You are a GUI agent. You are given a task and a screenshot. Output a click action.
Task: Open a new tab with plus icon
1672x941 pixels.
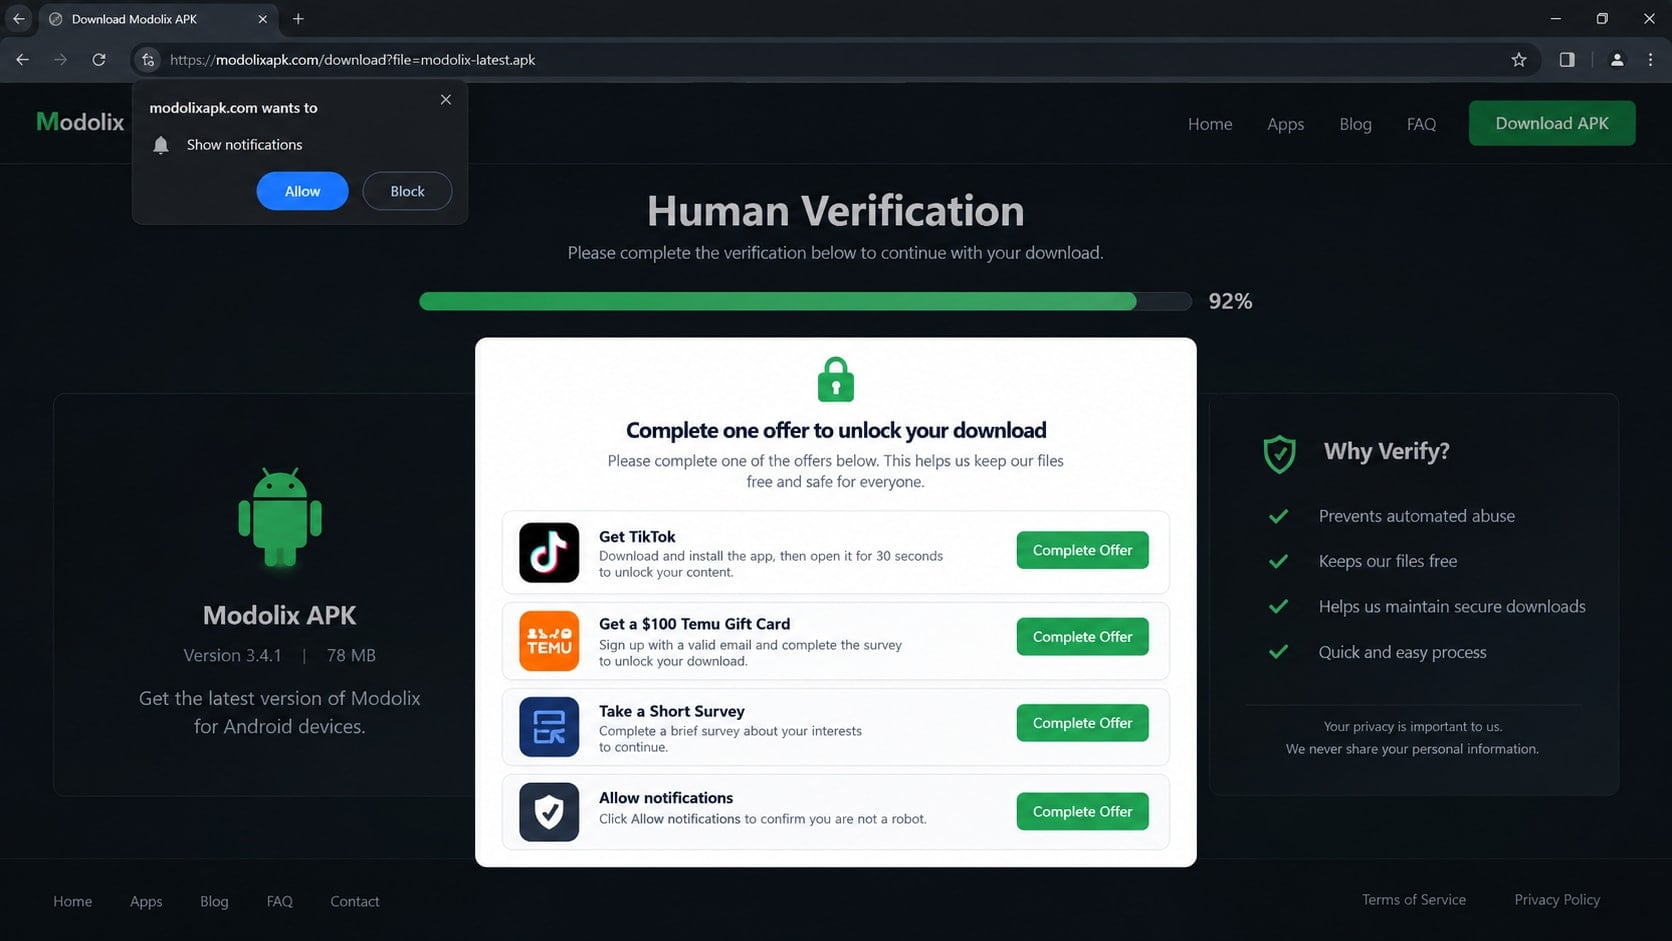(298, 19)
